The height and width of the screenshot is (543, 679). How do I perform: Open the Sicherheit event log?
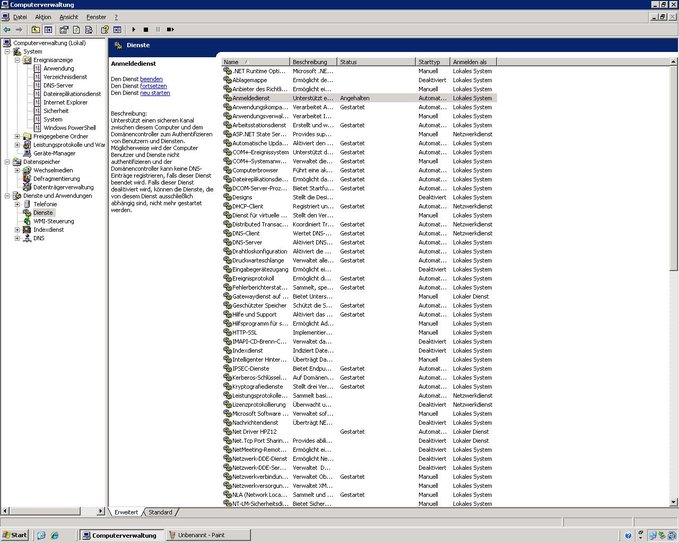56,111
